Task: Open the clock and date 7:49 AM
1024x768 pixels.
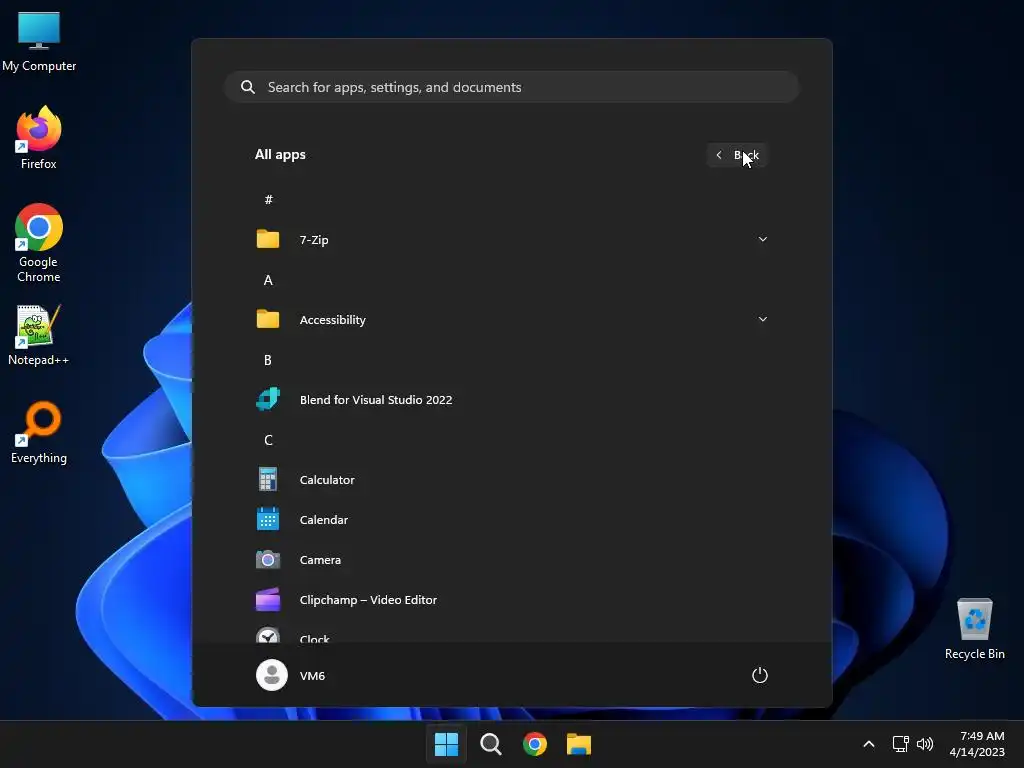Action: tap(977, 744)
